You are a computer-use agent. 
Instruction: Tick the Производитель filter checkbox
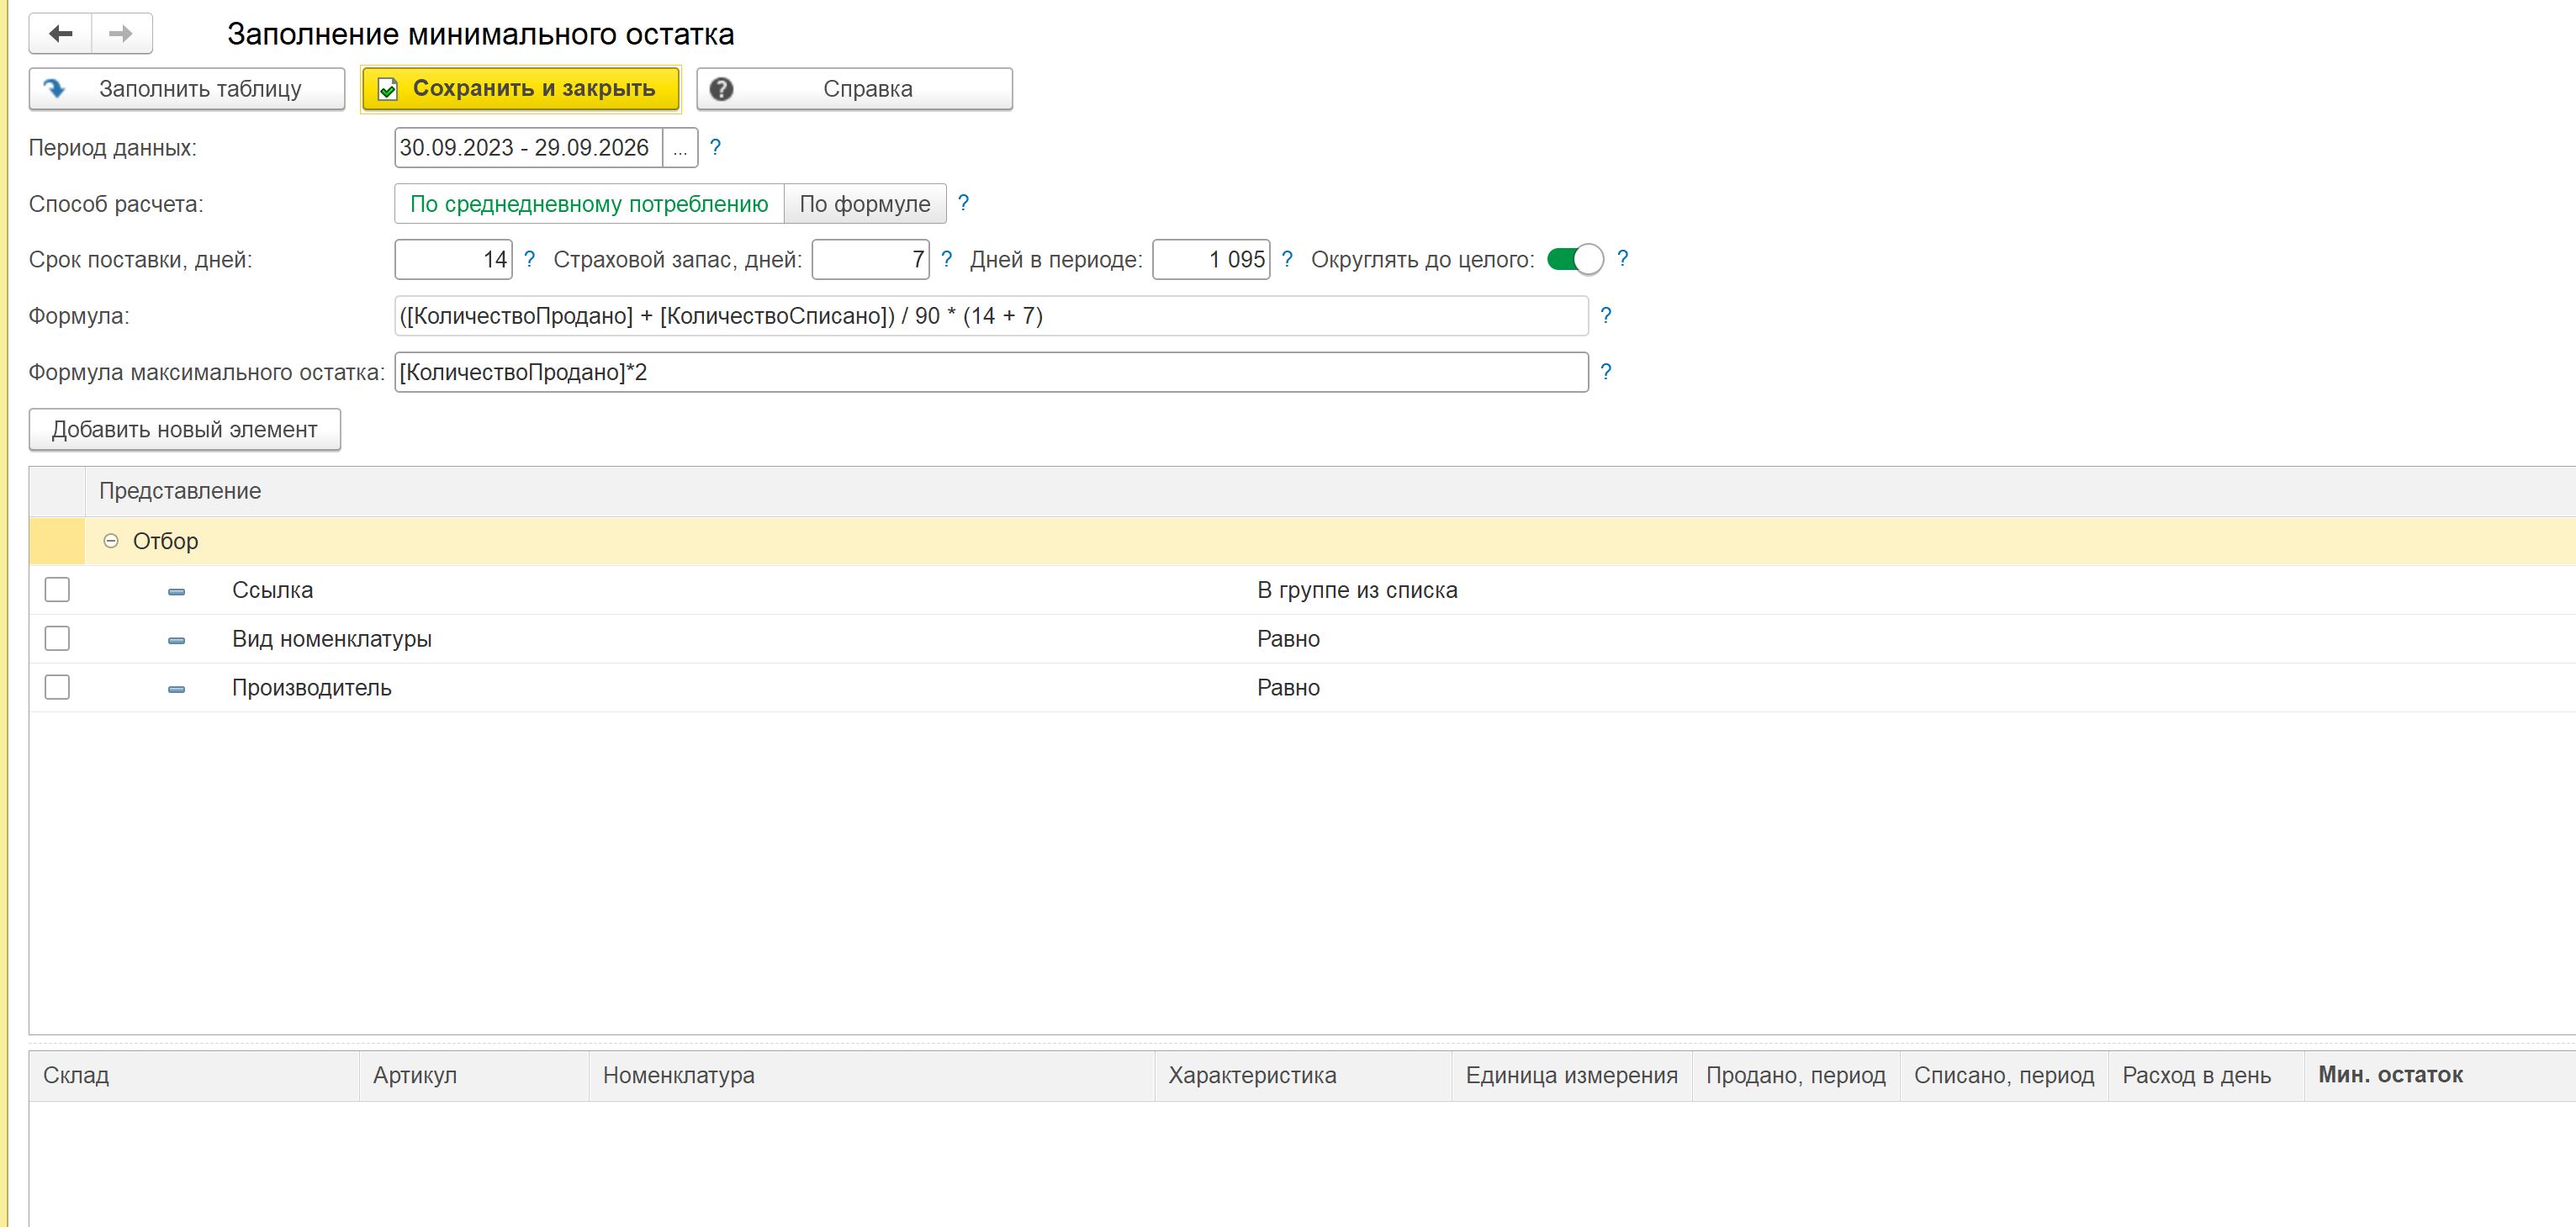(x=57, y=687)
